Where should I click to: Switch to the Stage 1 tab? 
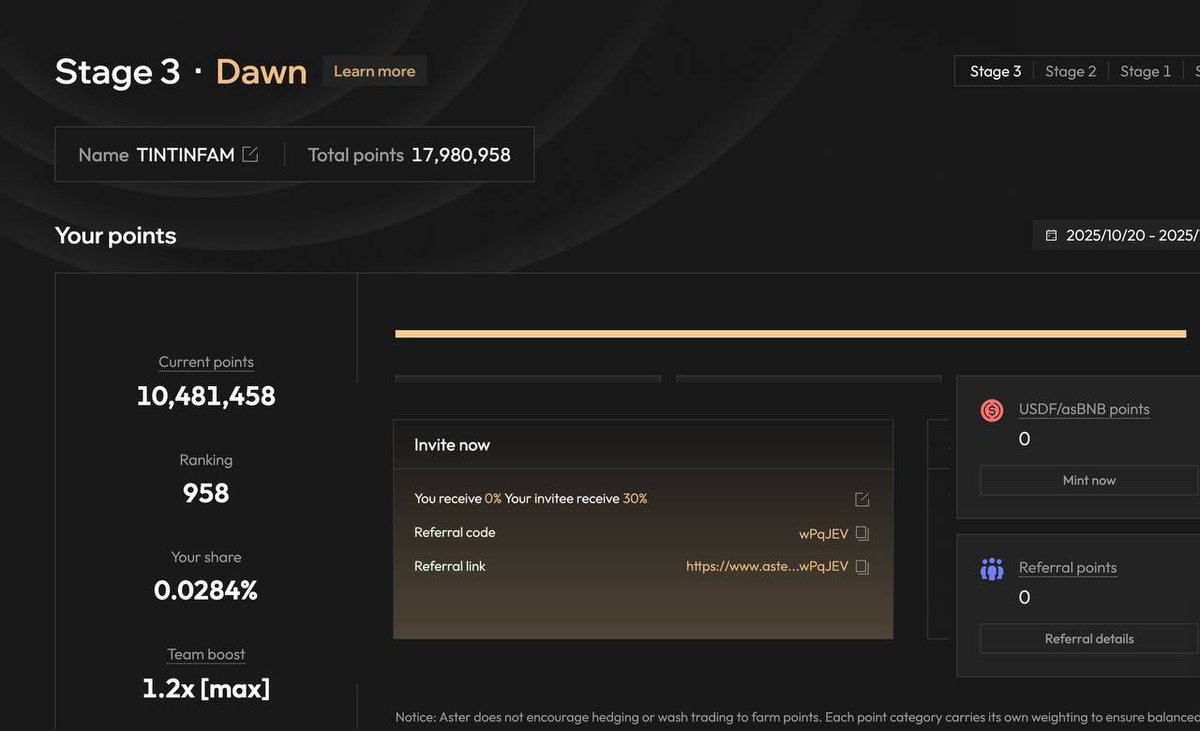point(1146,71)
